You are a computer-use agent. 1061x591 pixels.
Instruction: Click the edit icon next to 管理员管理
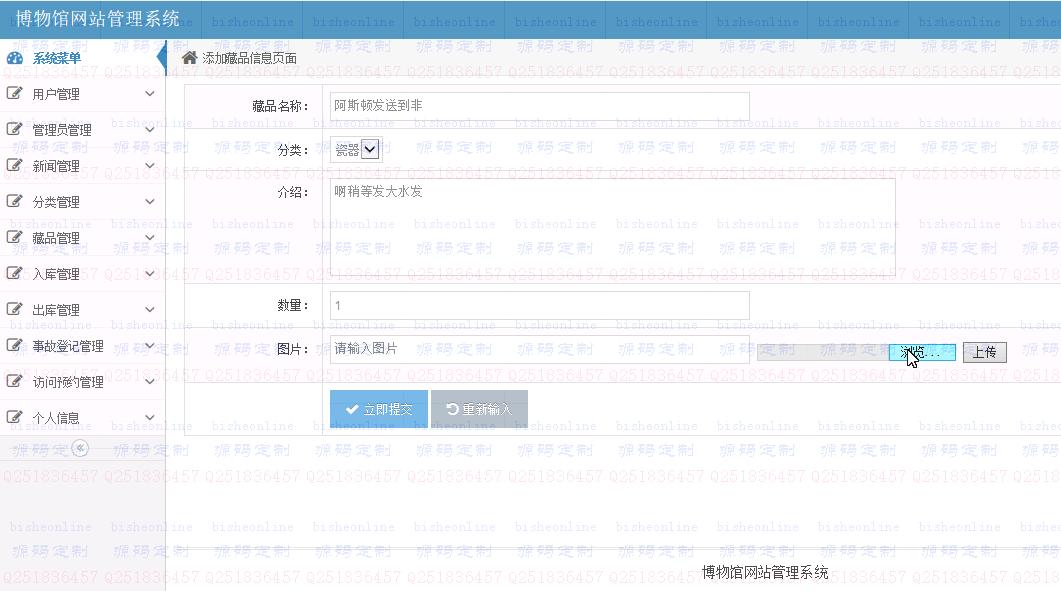[14, 129]
